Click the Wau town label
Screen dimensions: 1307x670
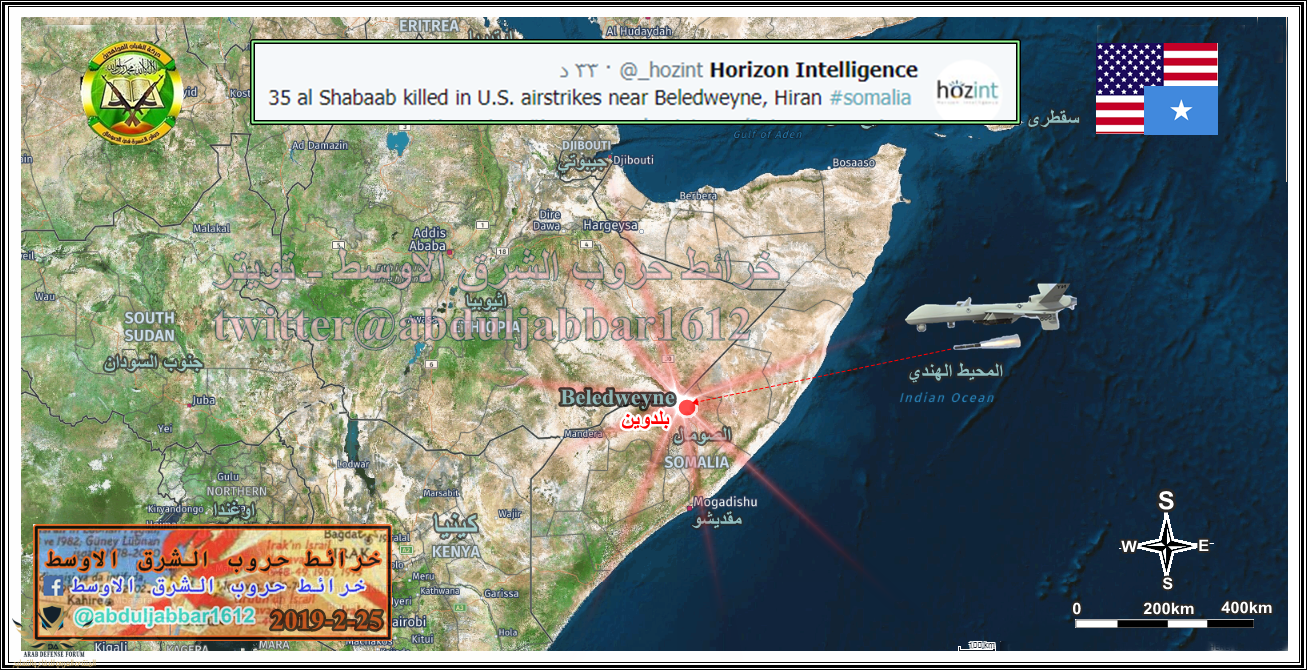coord(44,296)
